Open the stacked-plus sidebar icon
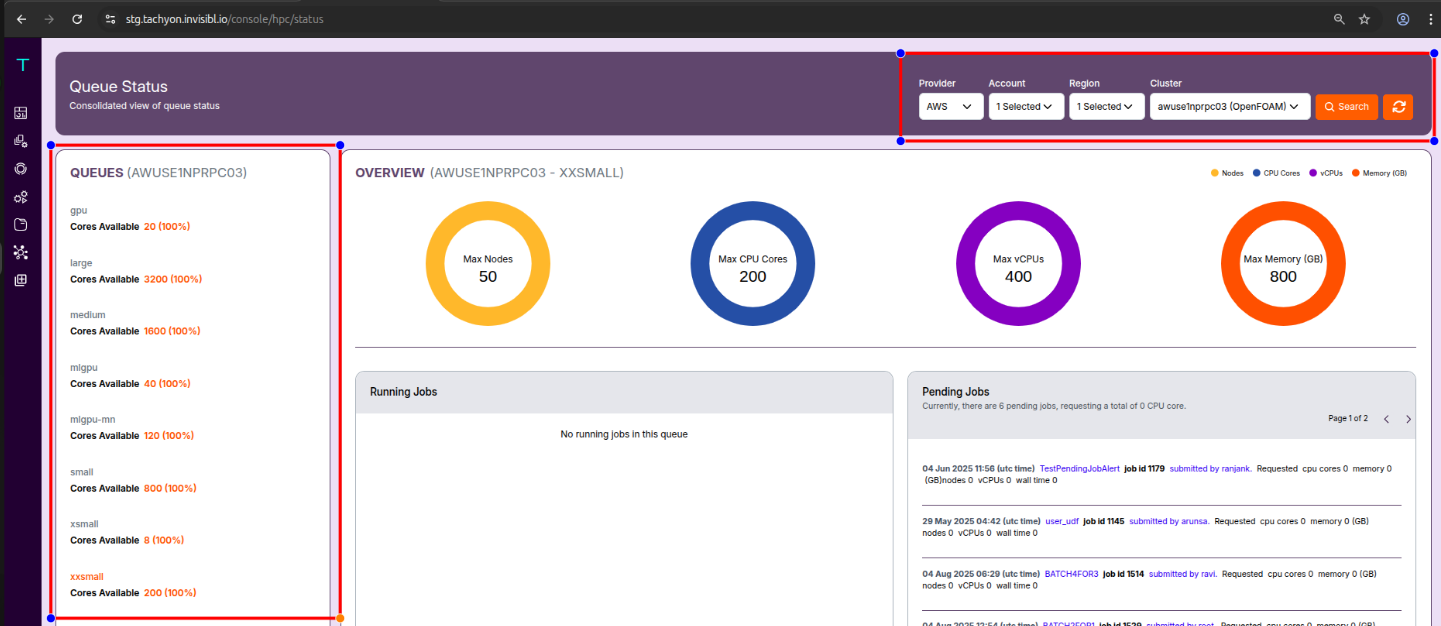1441x626 pixels. pos(21,280)
